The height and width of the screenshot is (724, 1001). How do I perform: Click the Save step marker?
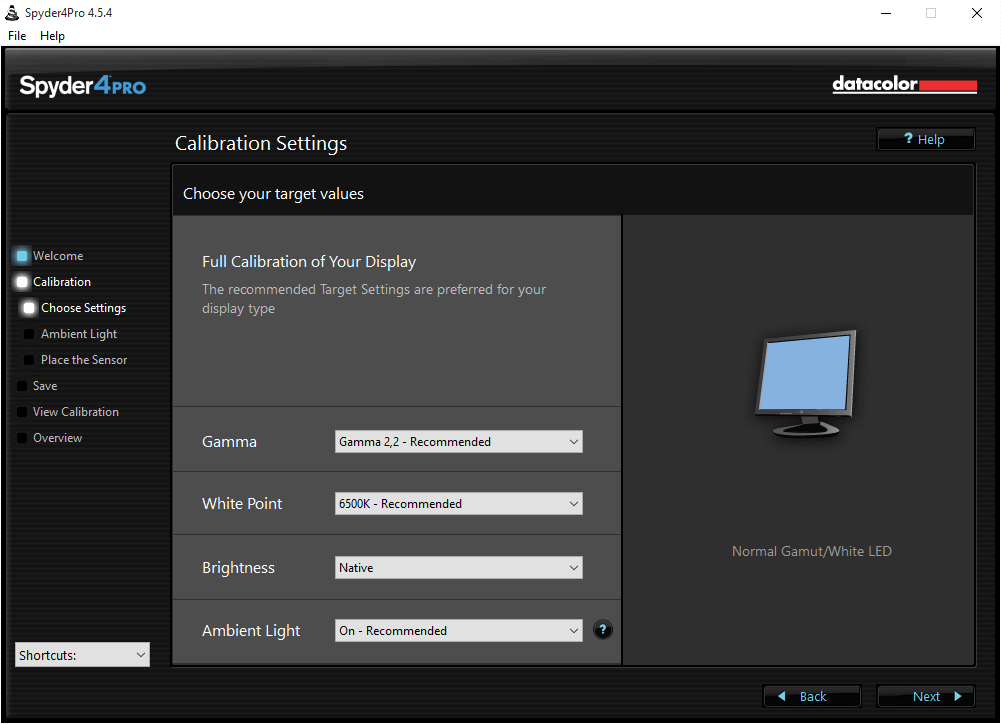coord(22,386)
